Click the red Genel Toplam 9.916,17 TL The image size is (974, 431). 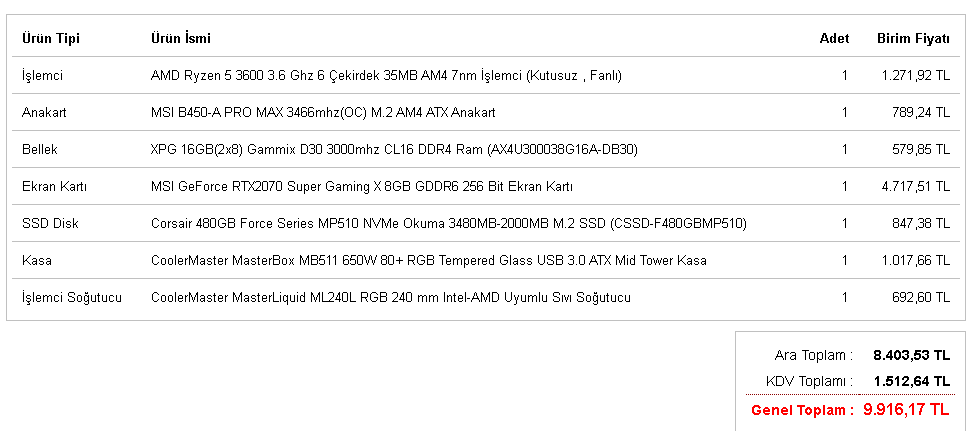(x=906, y=409)
